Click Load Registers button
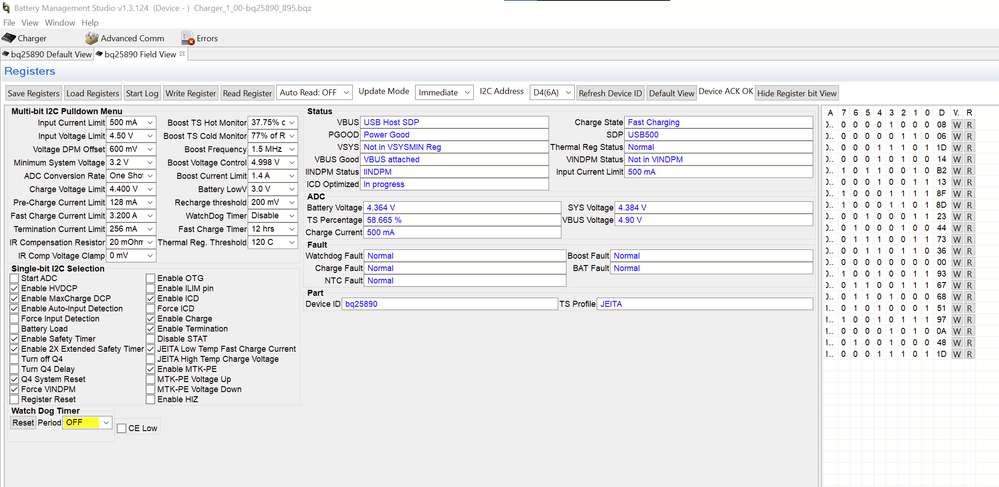Image resolution: width=999 pixels, height=487 pixels. pyautogui.click(x=92, y=93)
